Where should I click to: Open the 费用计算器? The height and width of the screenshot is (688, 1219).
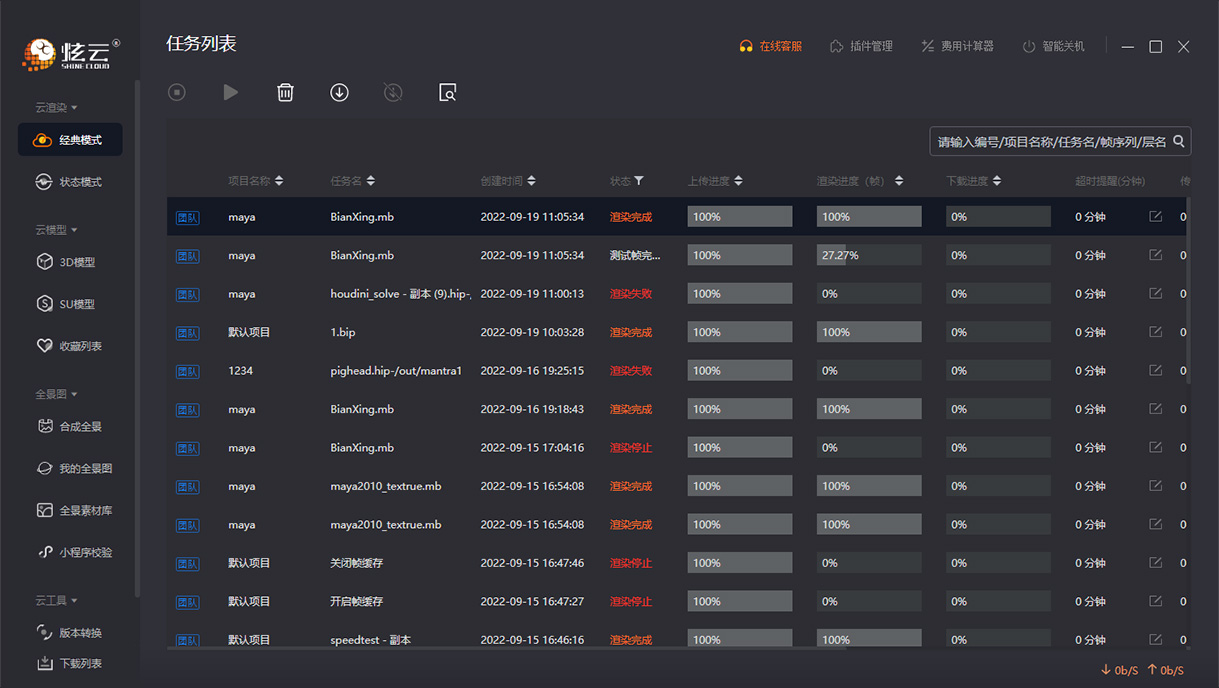pos(957,46)
